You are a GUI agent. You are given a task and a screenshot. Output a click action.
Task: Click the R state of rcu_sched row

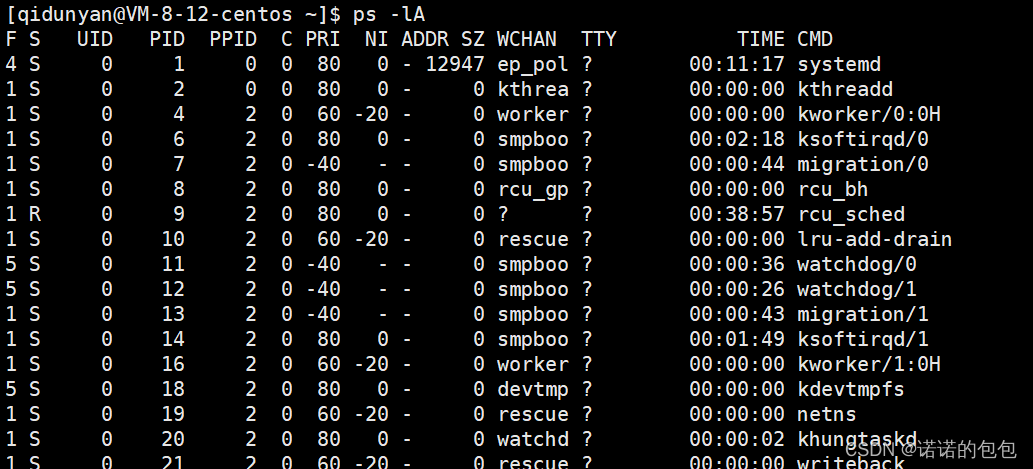pos(35,214)
